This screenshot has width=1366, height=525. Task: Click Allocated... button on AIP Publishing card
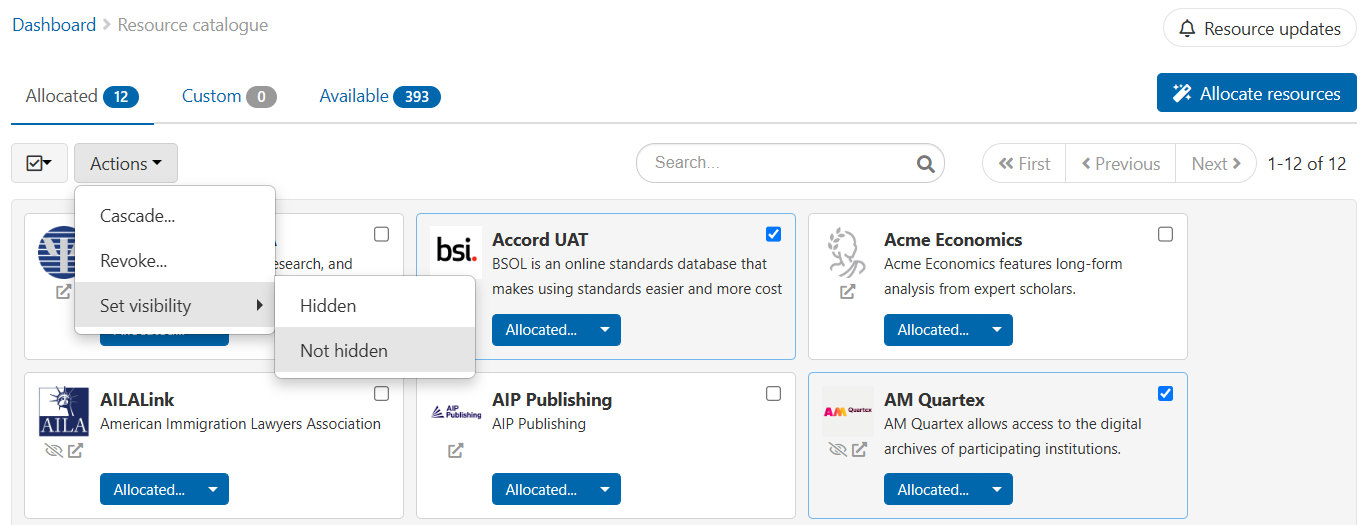(x=541, y=490)
